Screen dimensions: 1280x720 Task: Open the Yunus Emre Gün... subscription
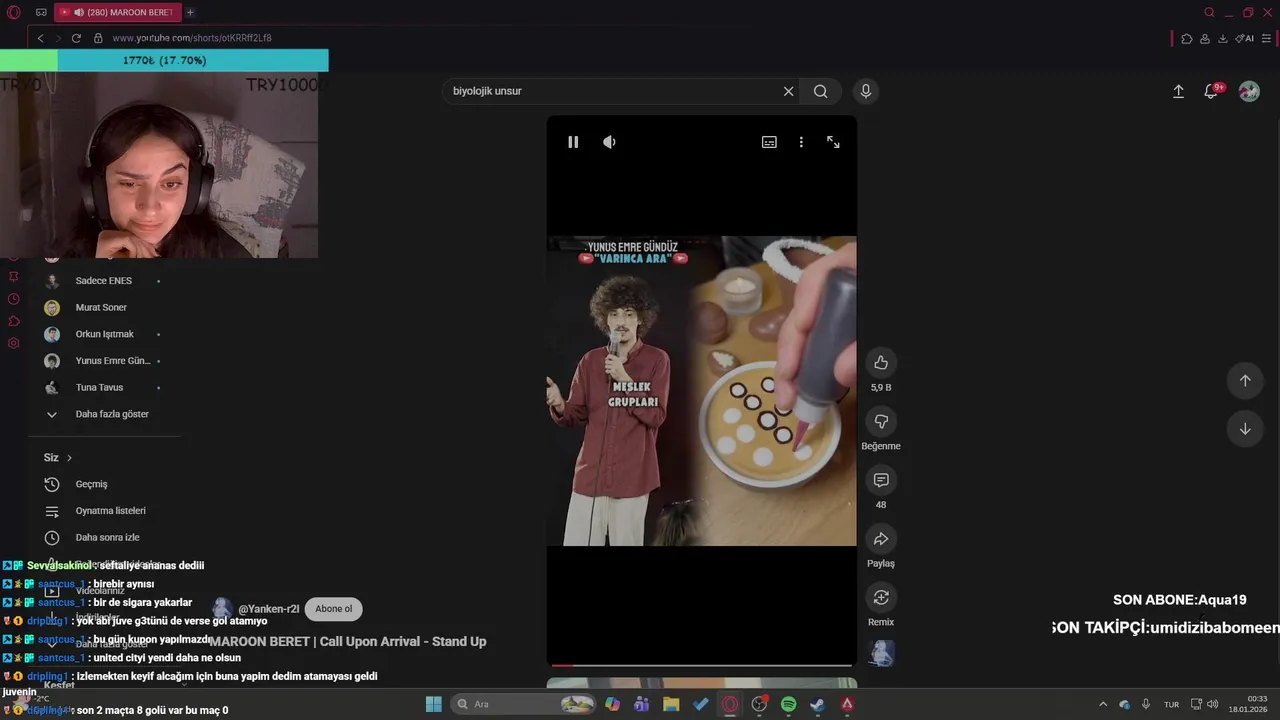(112, 361)
